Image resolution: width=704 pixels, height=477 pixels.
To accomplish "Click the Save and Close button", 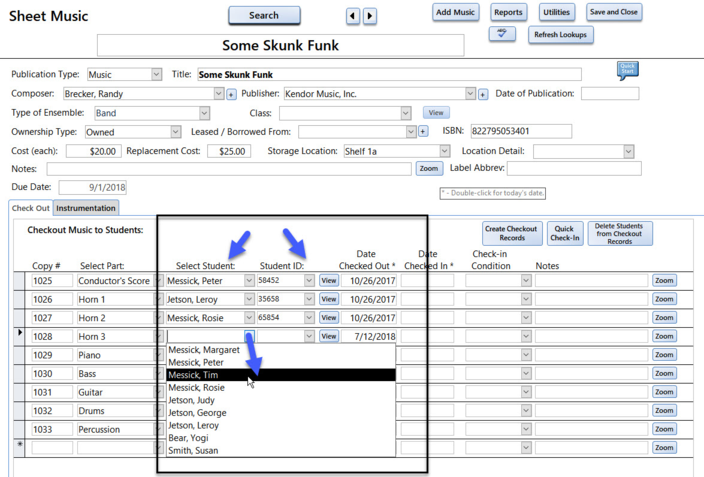I will tap(613, 12).
